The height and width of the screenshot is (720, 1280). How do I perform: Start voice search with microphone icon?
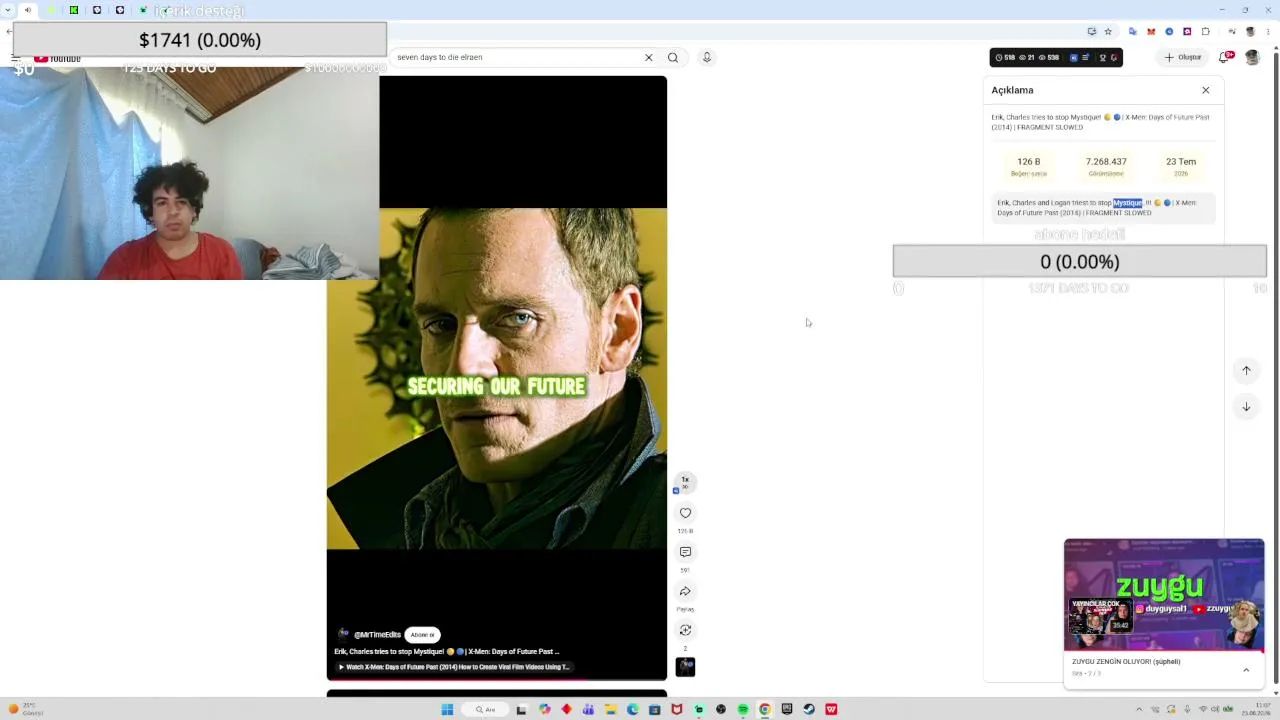pyautogui.click(x=706, y=57)
